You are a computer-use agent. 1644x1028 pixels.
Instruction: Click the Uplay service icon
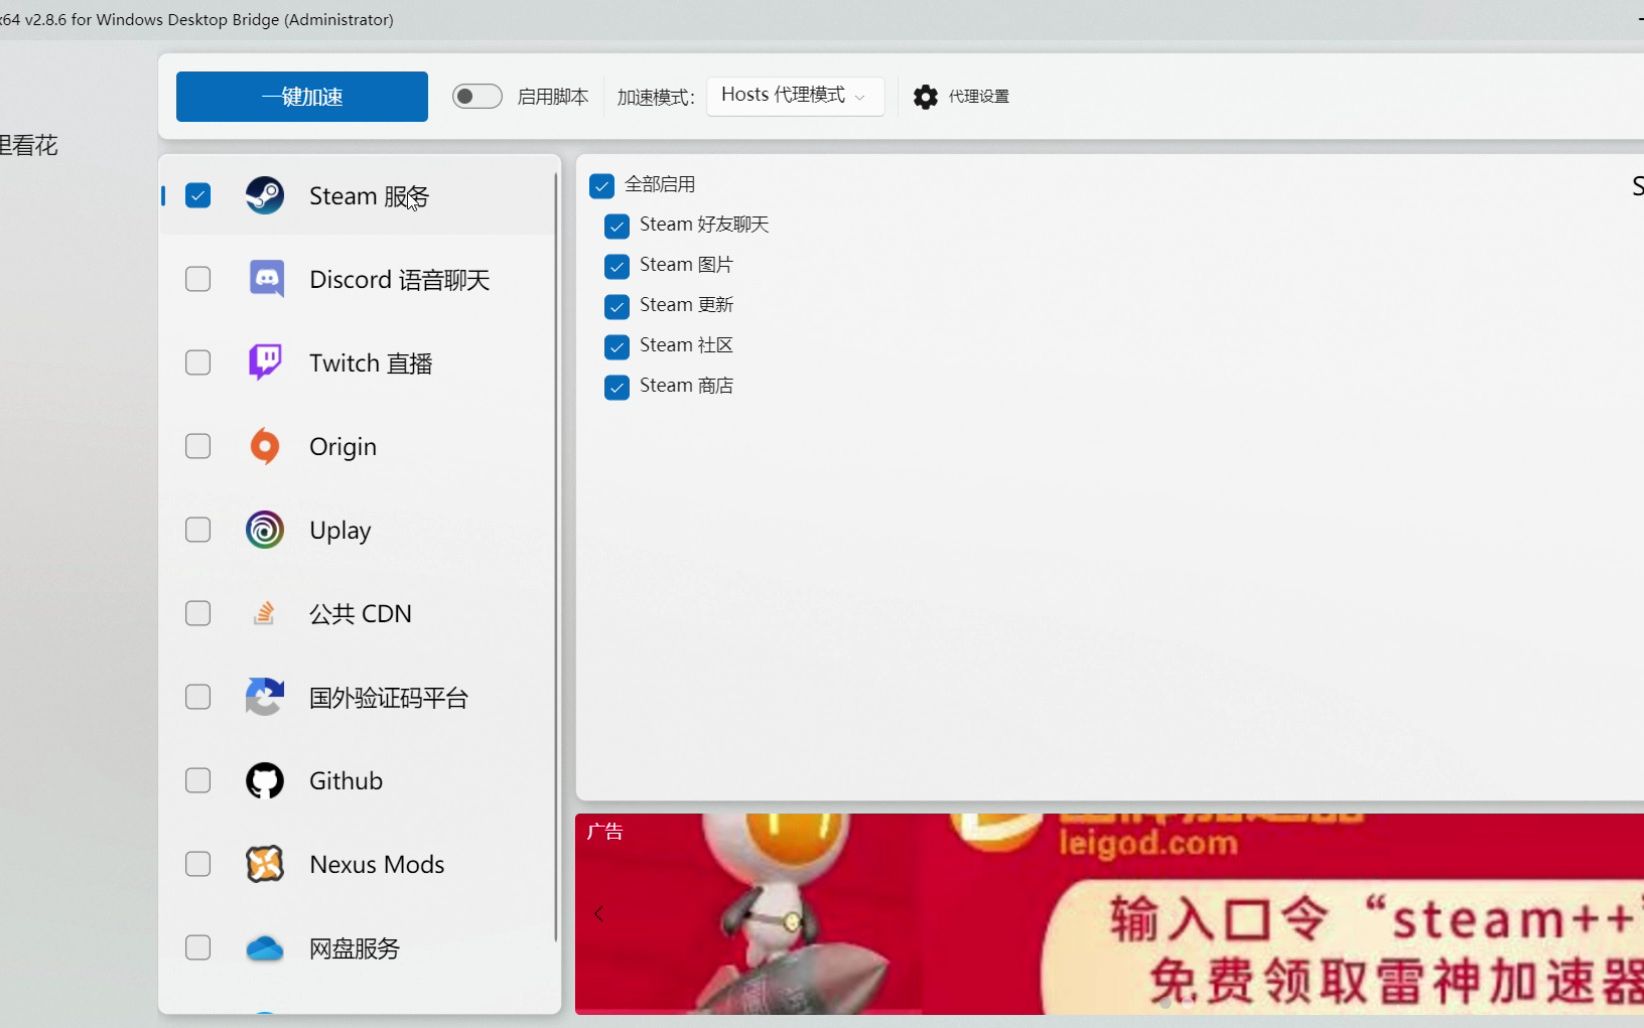[x=264, y=530]
